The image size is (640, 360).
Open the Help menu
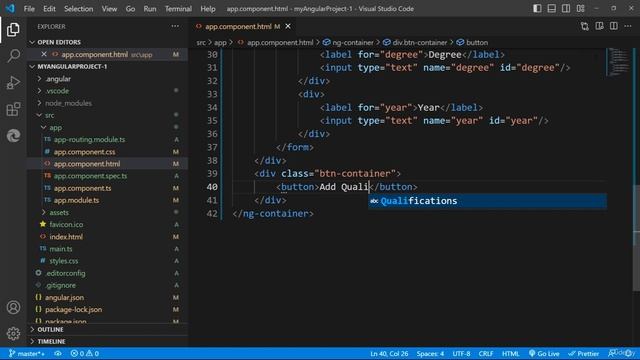tap(208, 9)
